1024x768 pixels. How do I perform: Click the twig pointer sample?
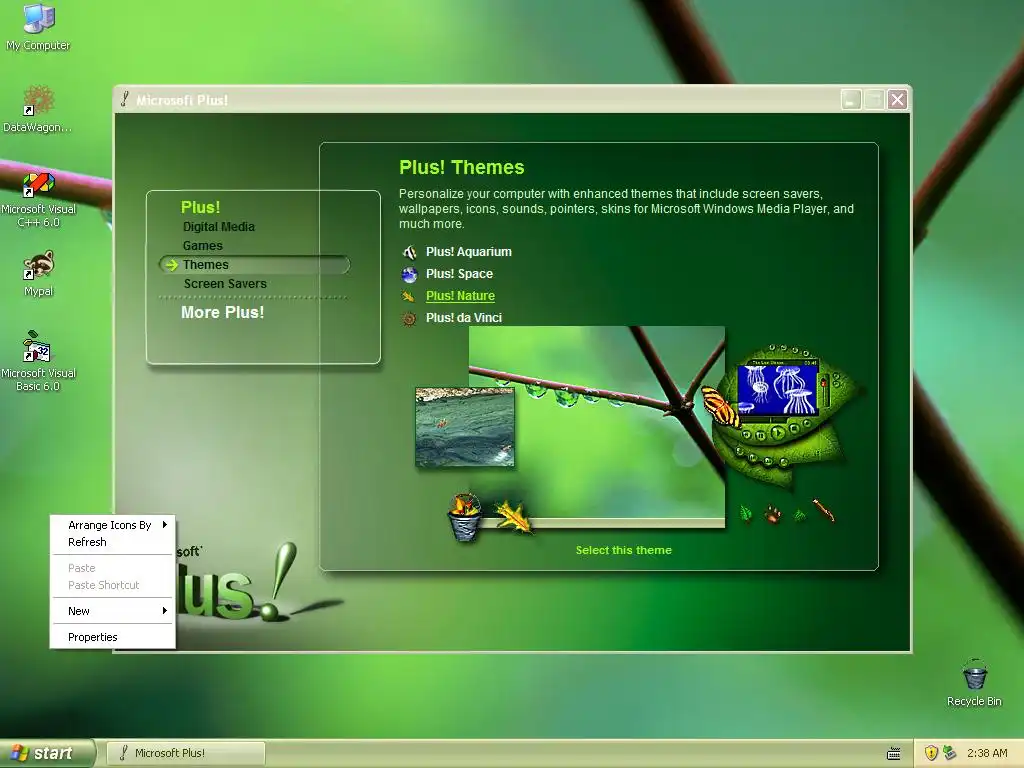(x=824, y=510)
